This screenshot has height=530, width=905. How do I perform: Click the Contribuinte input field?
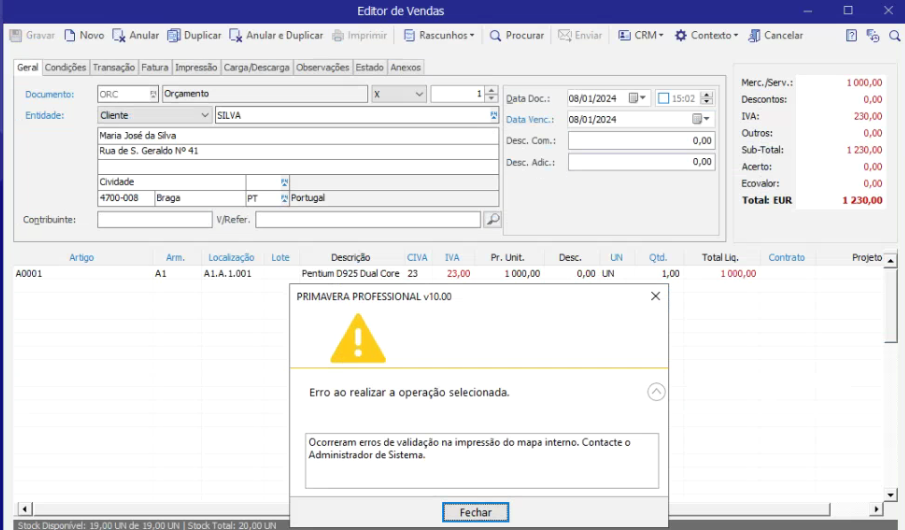[x=154, y=219]
